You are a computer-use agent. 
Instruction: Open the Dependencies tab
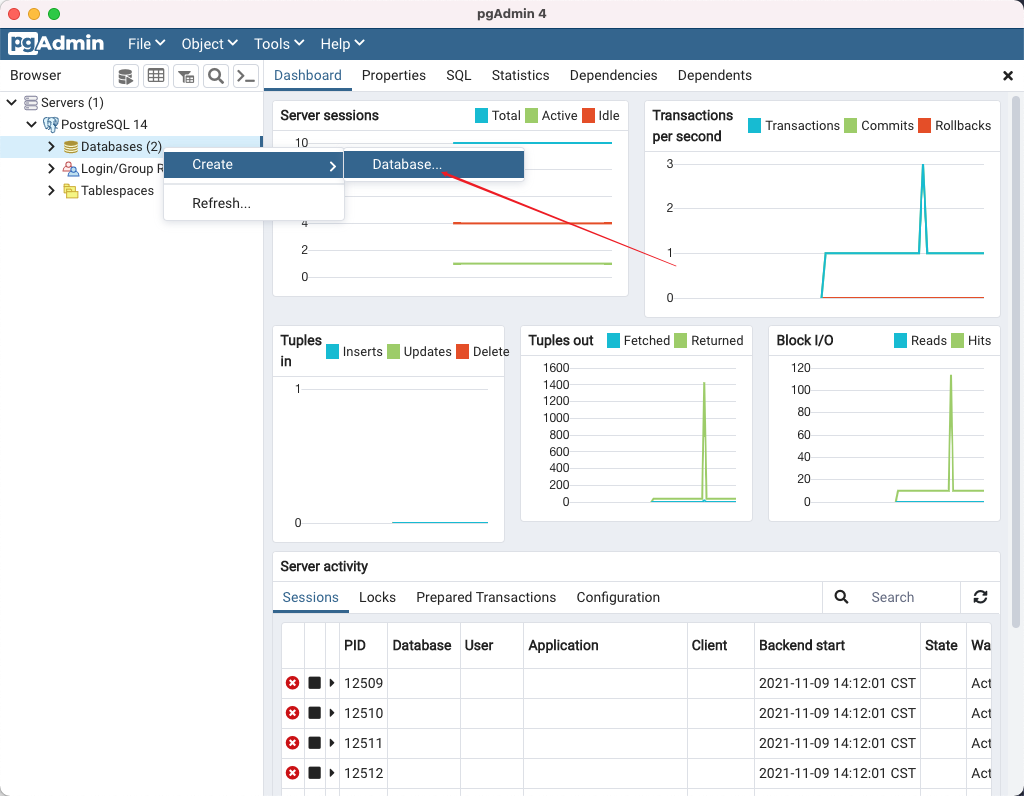(613, 76)
